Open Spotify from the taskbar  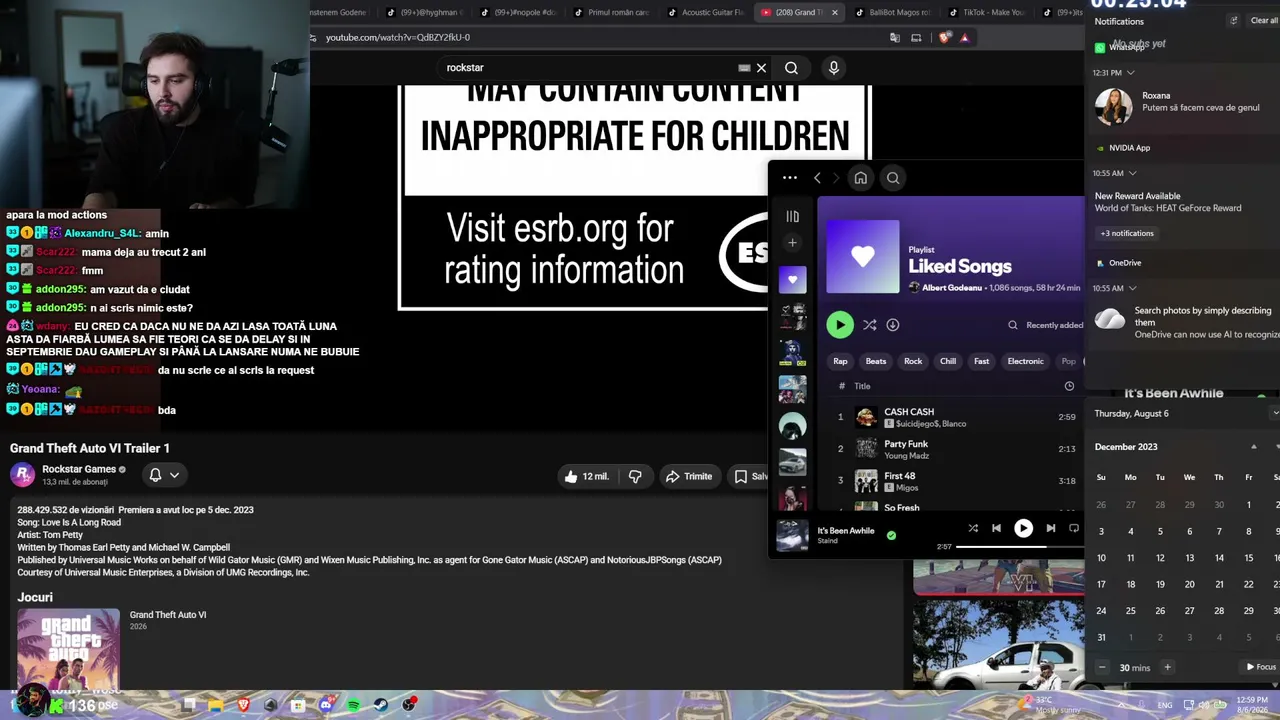(x=354, y=705)
